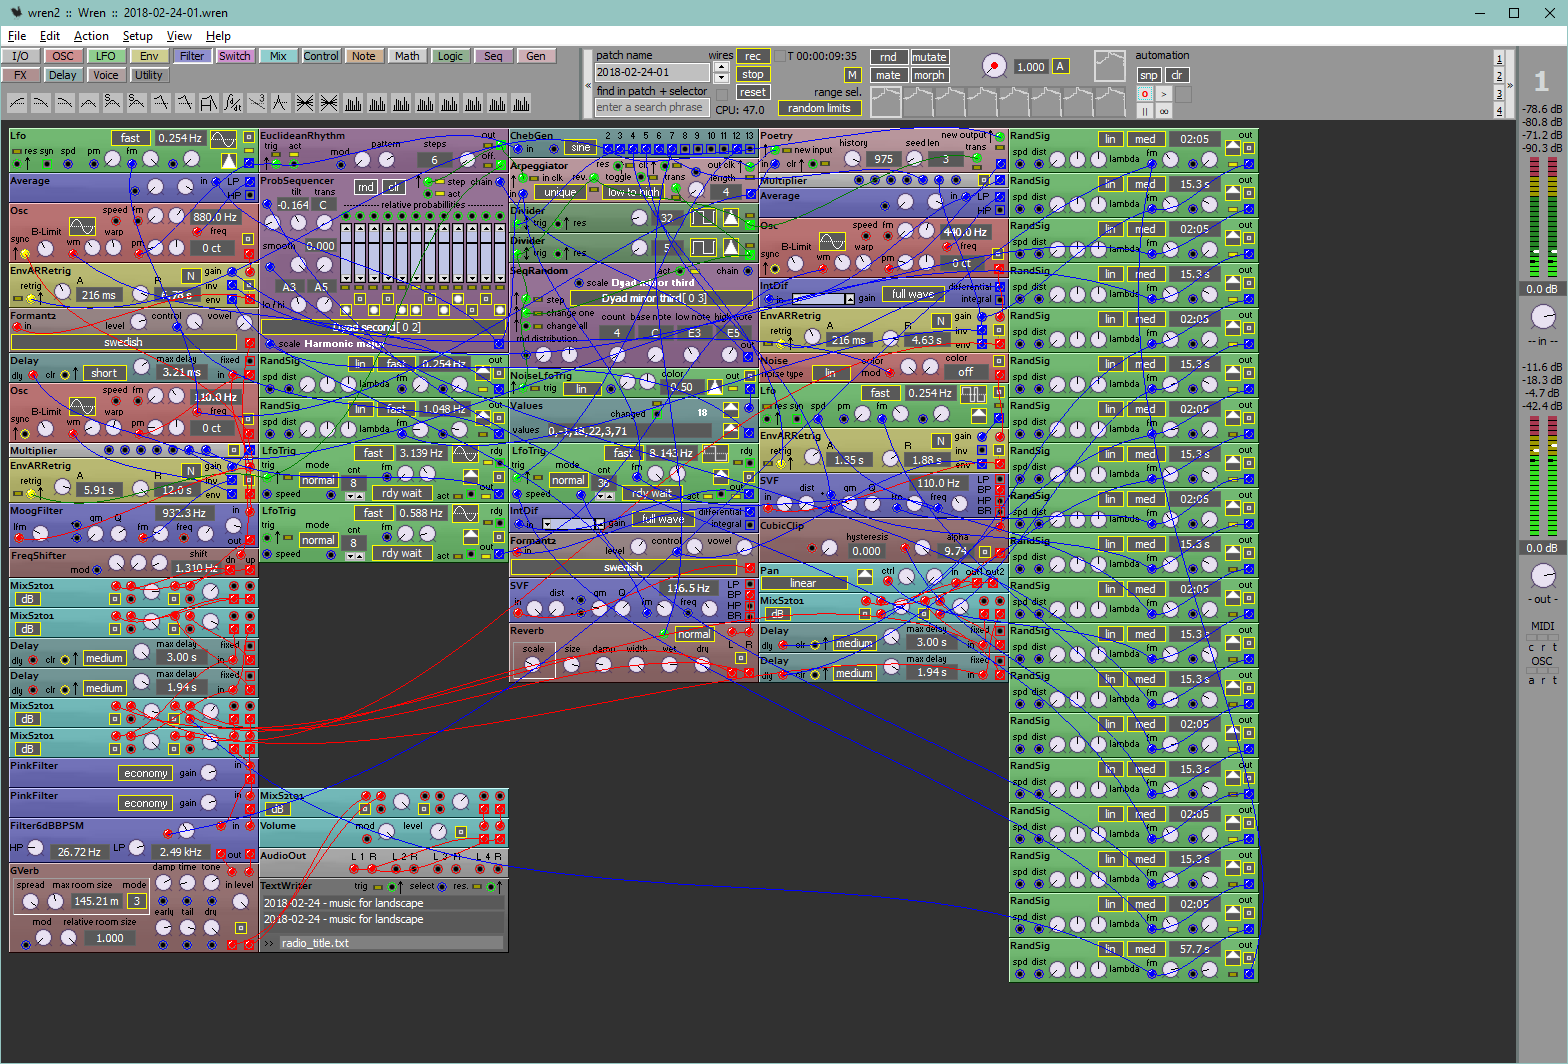
Task: Toggle the yellow M button under the timer
Action: (852, 75)
